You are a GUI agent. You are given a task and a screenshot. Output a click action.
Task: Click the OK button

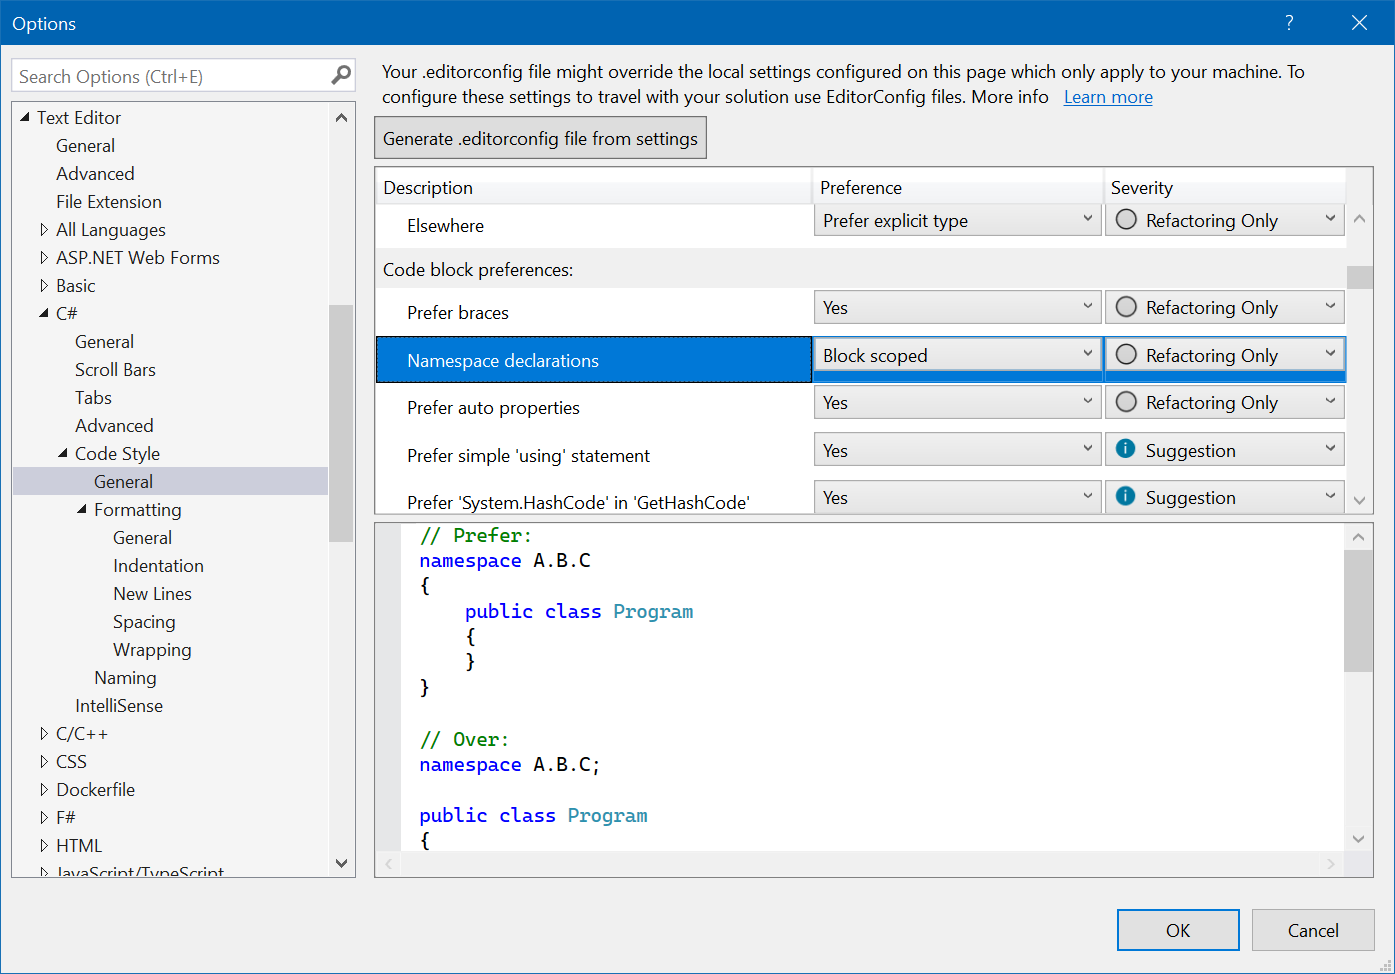pos(1177,930)
